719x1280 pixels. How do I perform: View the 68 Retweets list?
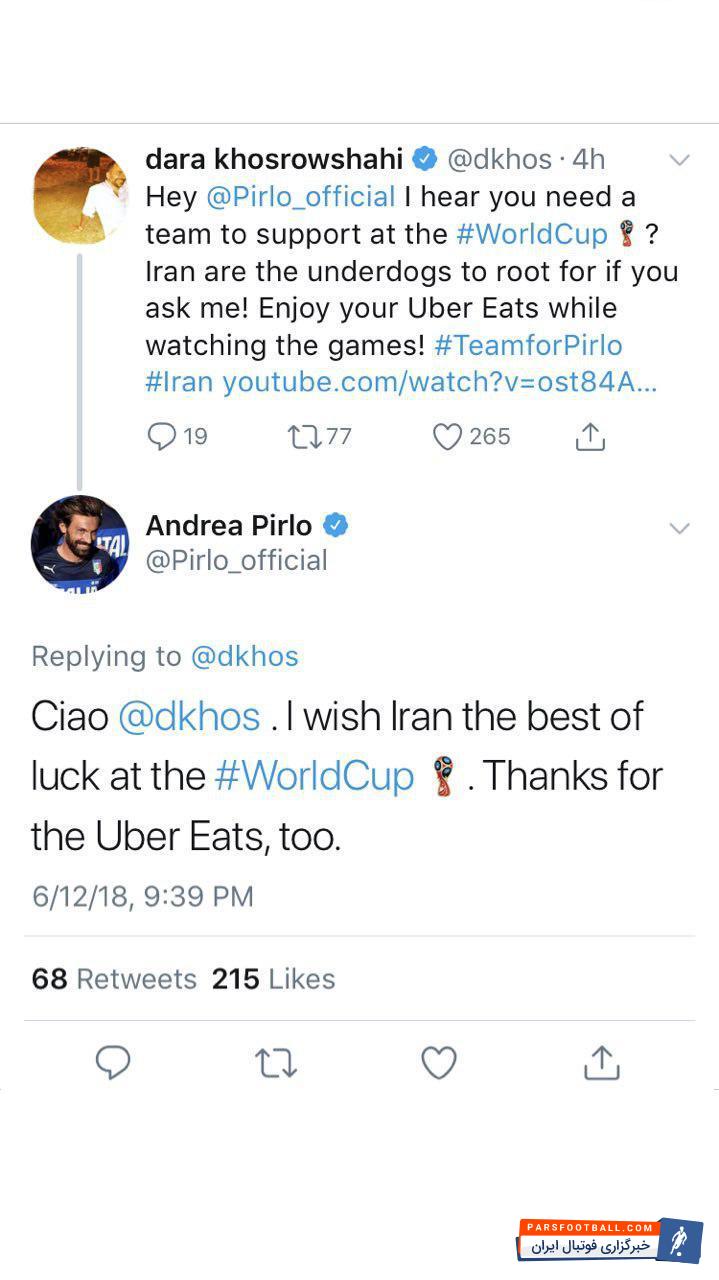[x=114, y=979]
